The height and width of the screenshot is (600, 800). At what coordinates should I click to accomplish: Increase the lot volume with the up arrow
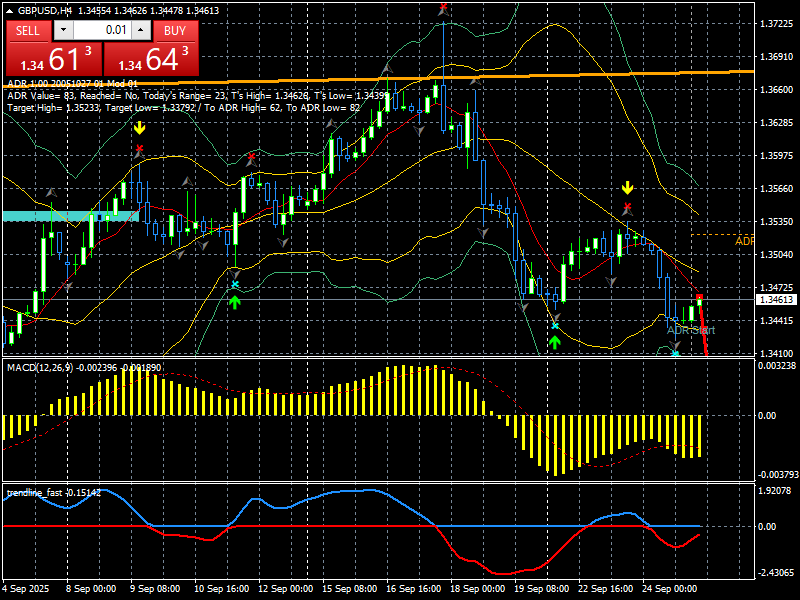(141, 30)
